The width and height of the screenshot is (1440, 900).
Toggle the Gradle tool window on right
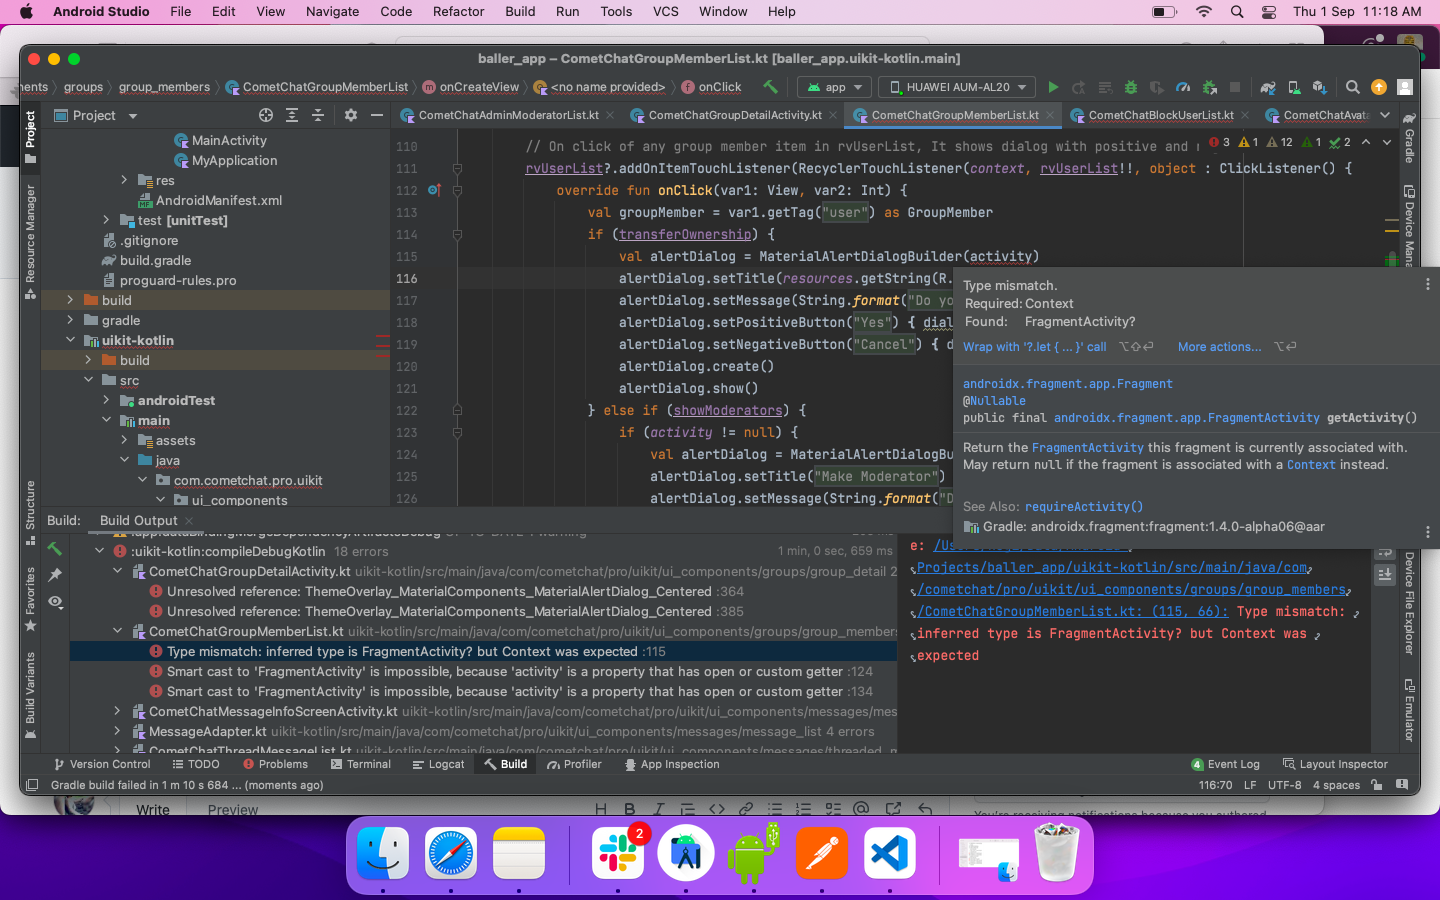[1409, 137]
